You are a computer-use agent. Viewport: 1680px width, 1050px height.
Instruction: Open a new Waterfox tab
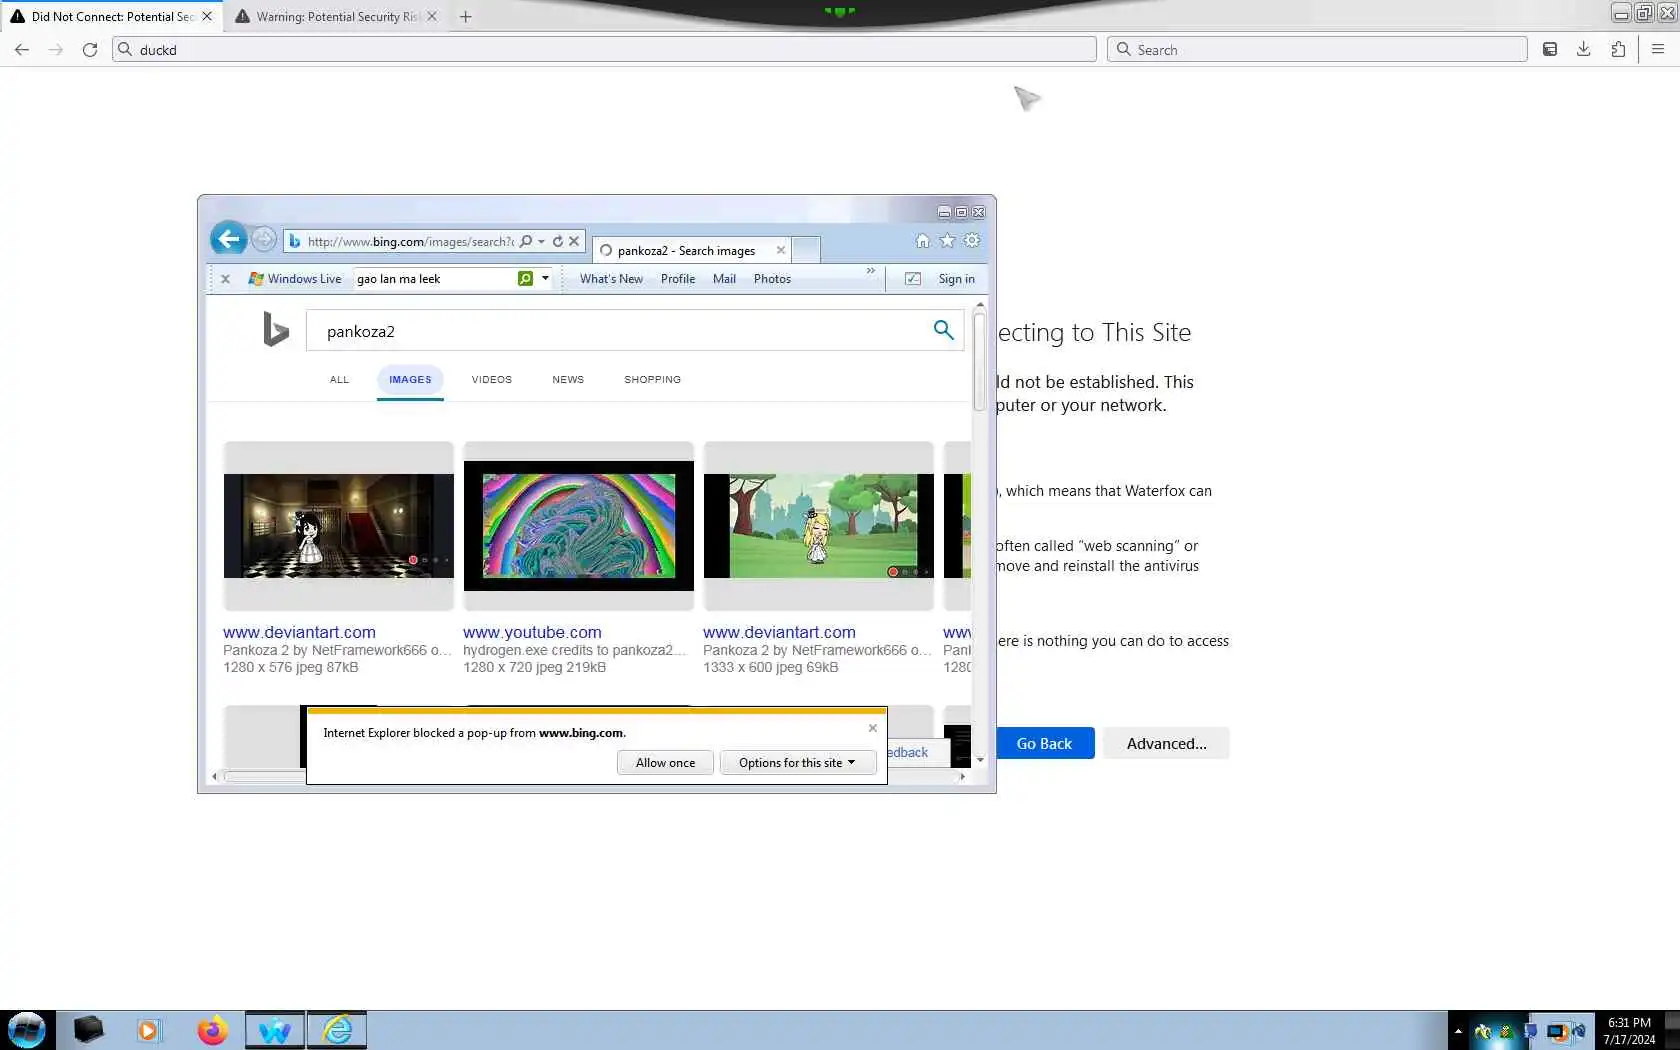point(465,16)
